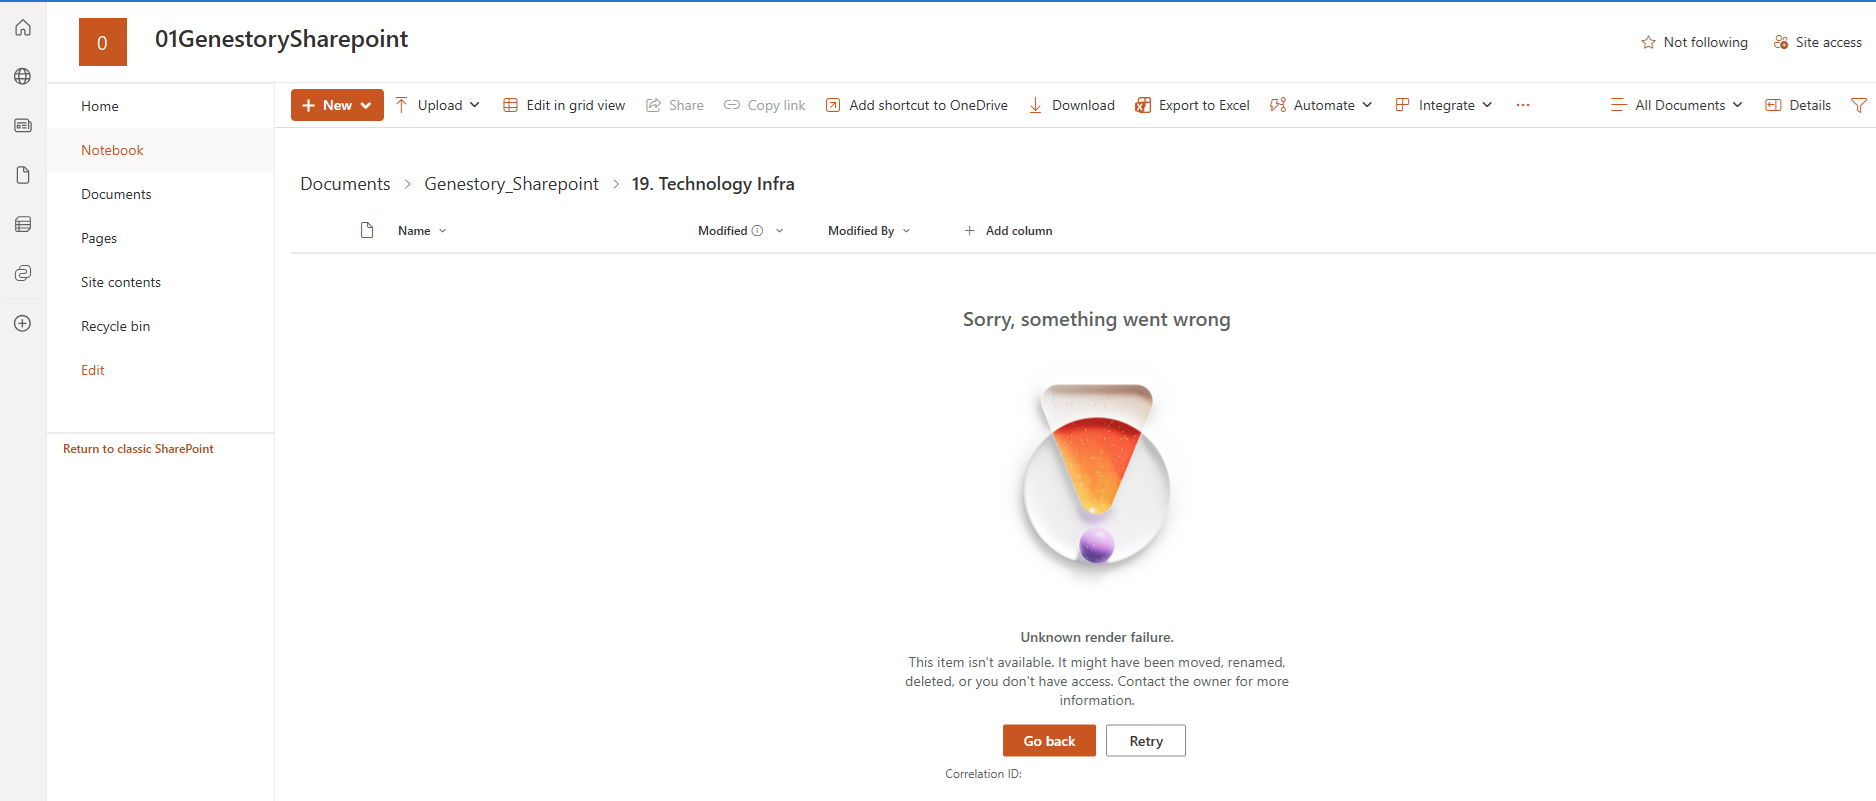Open My sites globe icon

coord(23,76)
